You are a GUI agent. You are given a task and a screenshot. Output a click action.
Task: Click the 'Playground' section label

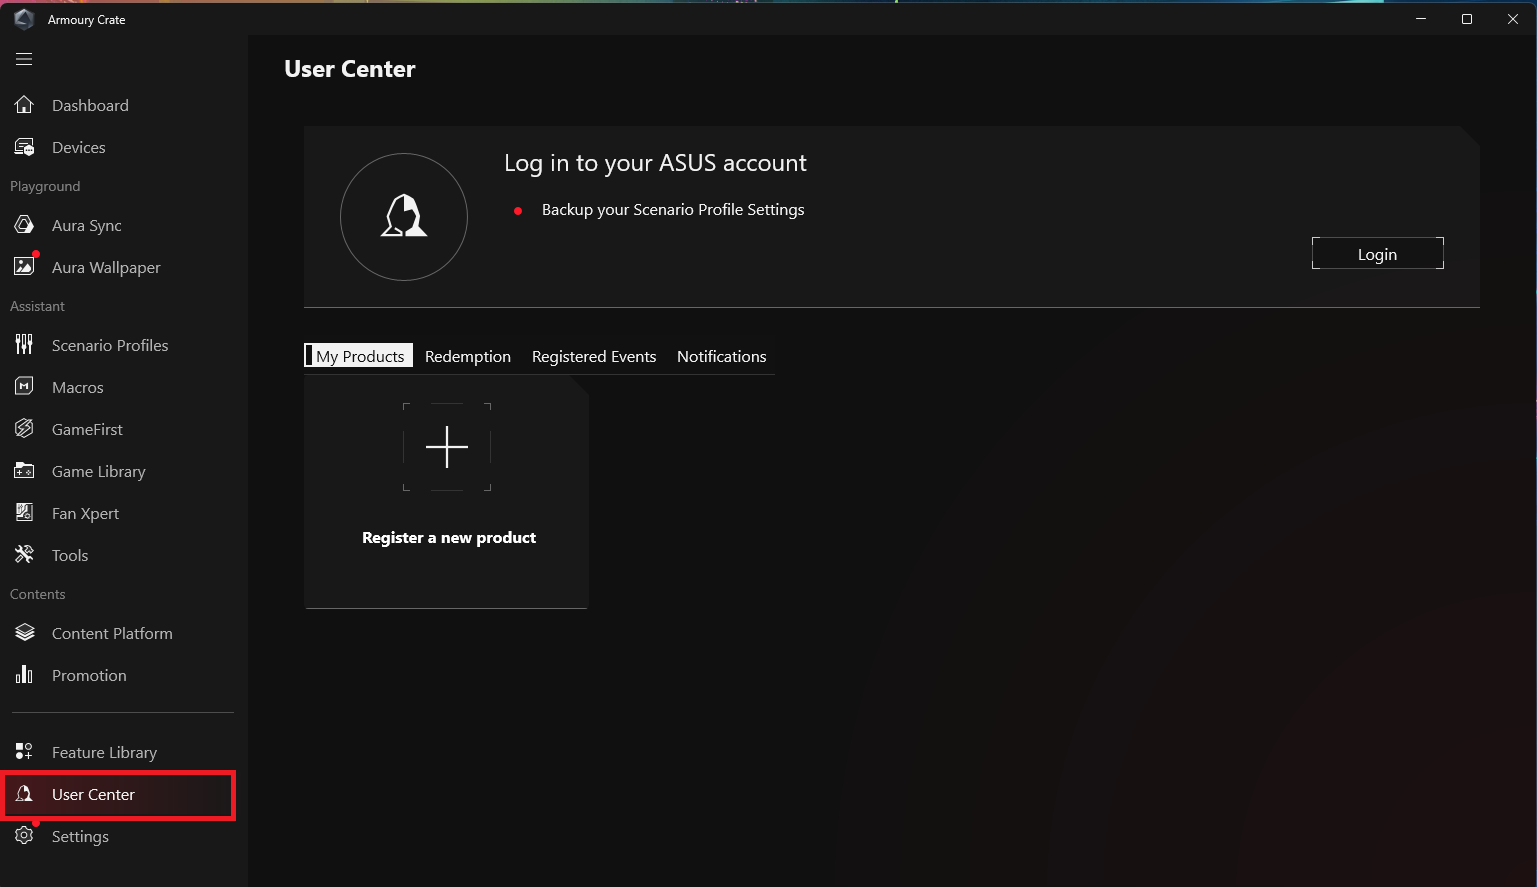pyautogui.click(x=45, y=186)
